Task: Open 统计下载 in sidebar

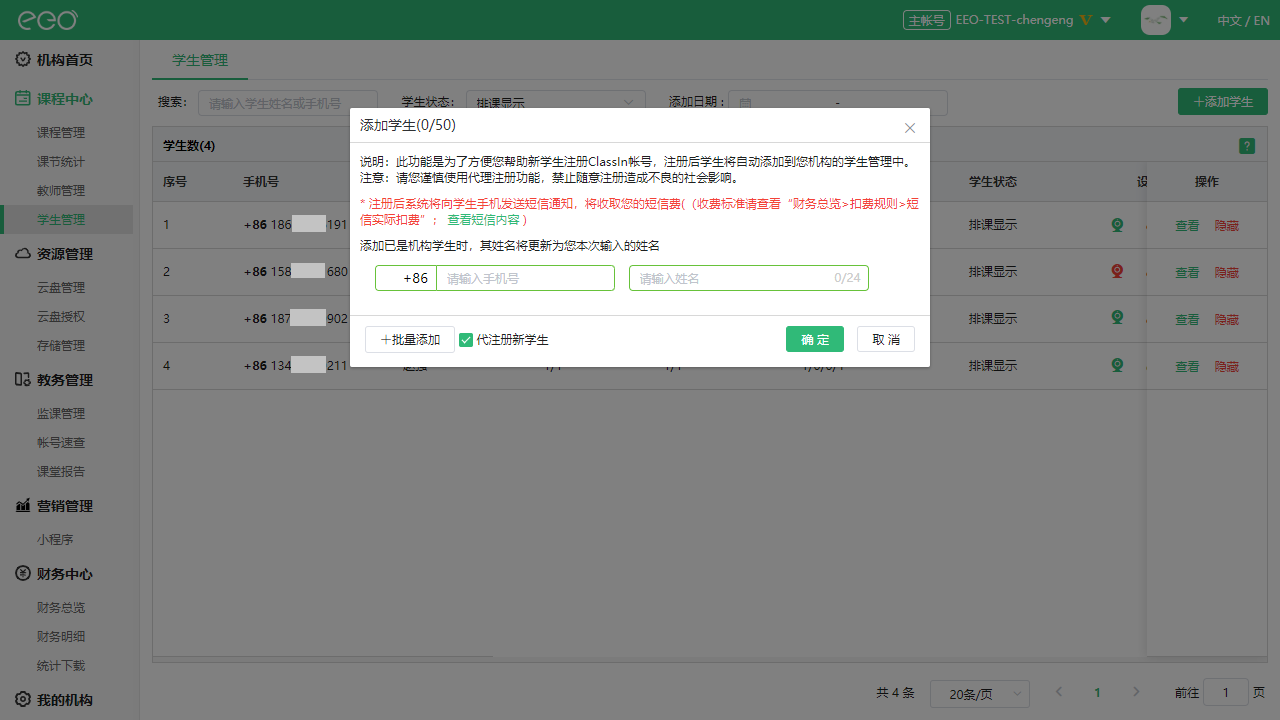Action: pyautogui.click(x=61, y=665)
